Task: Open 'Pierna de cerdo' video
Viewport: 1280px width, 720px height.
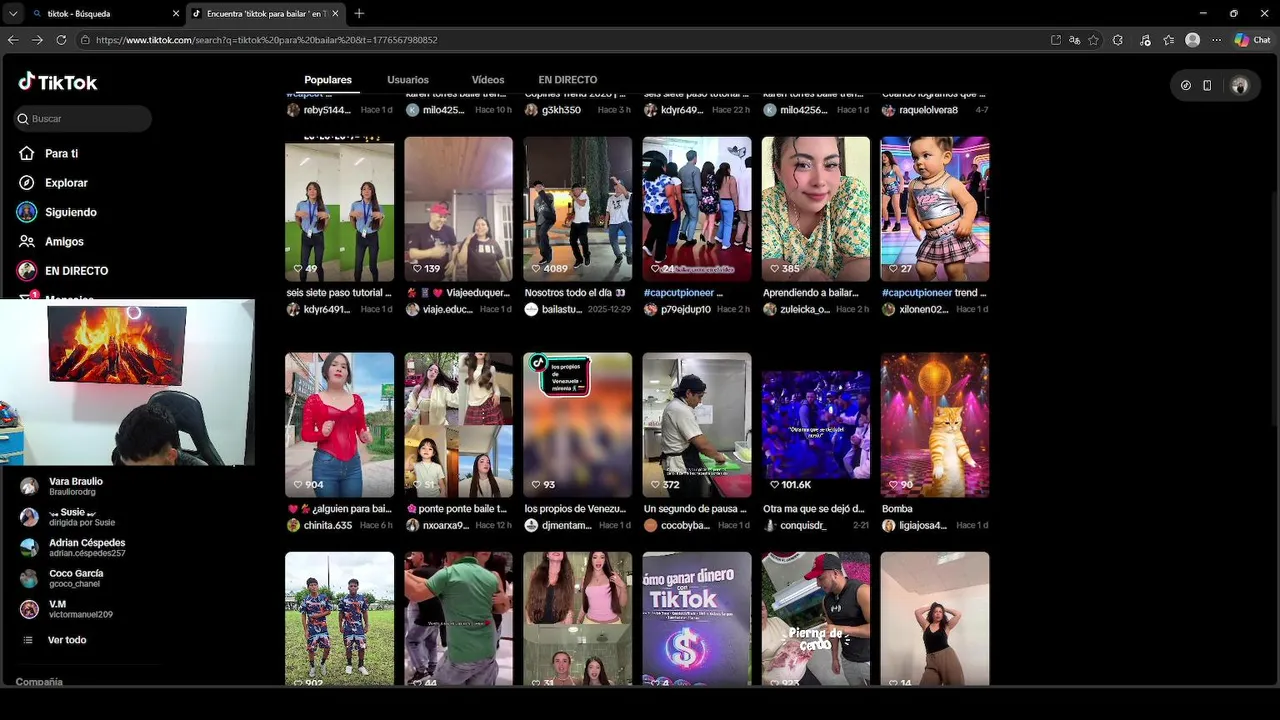Action: pyautogui.click(x=816, y=619)
